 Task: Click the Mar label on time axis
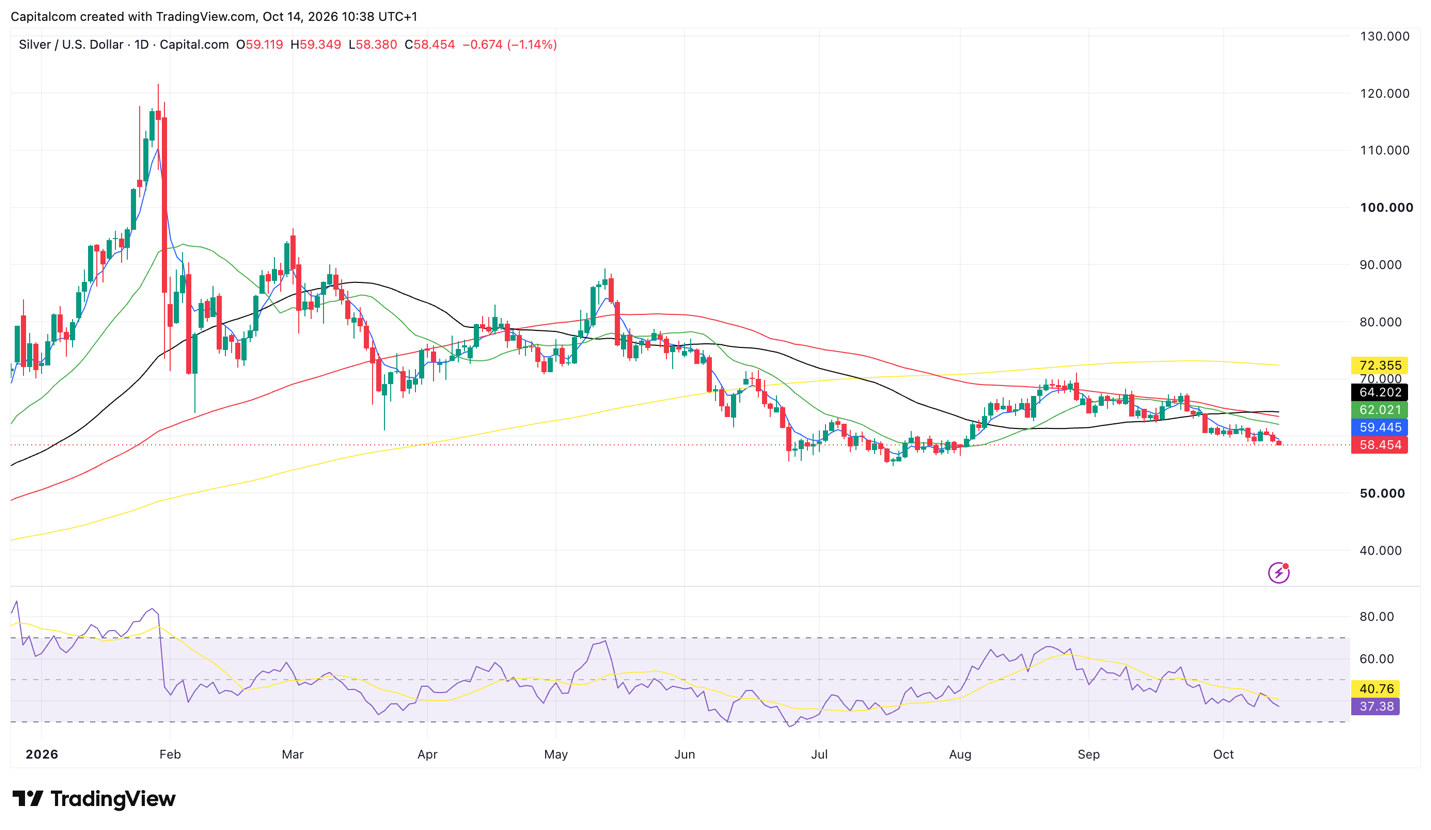coord(292,755)
